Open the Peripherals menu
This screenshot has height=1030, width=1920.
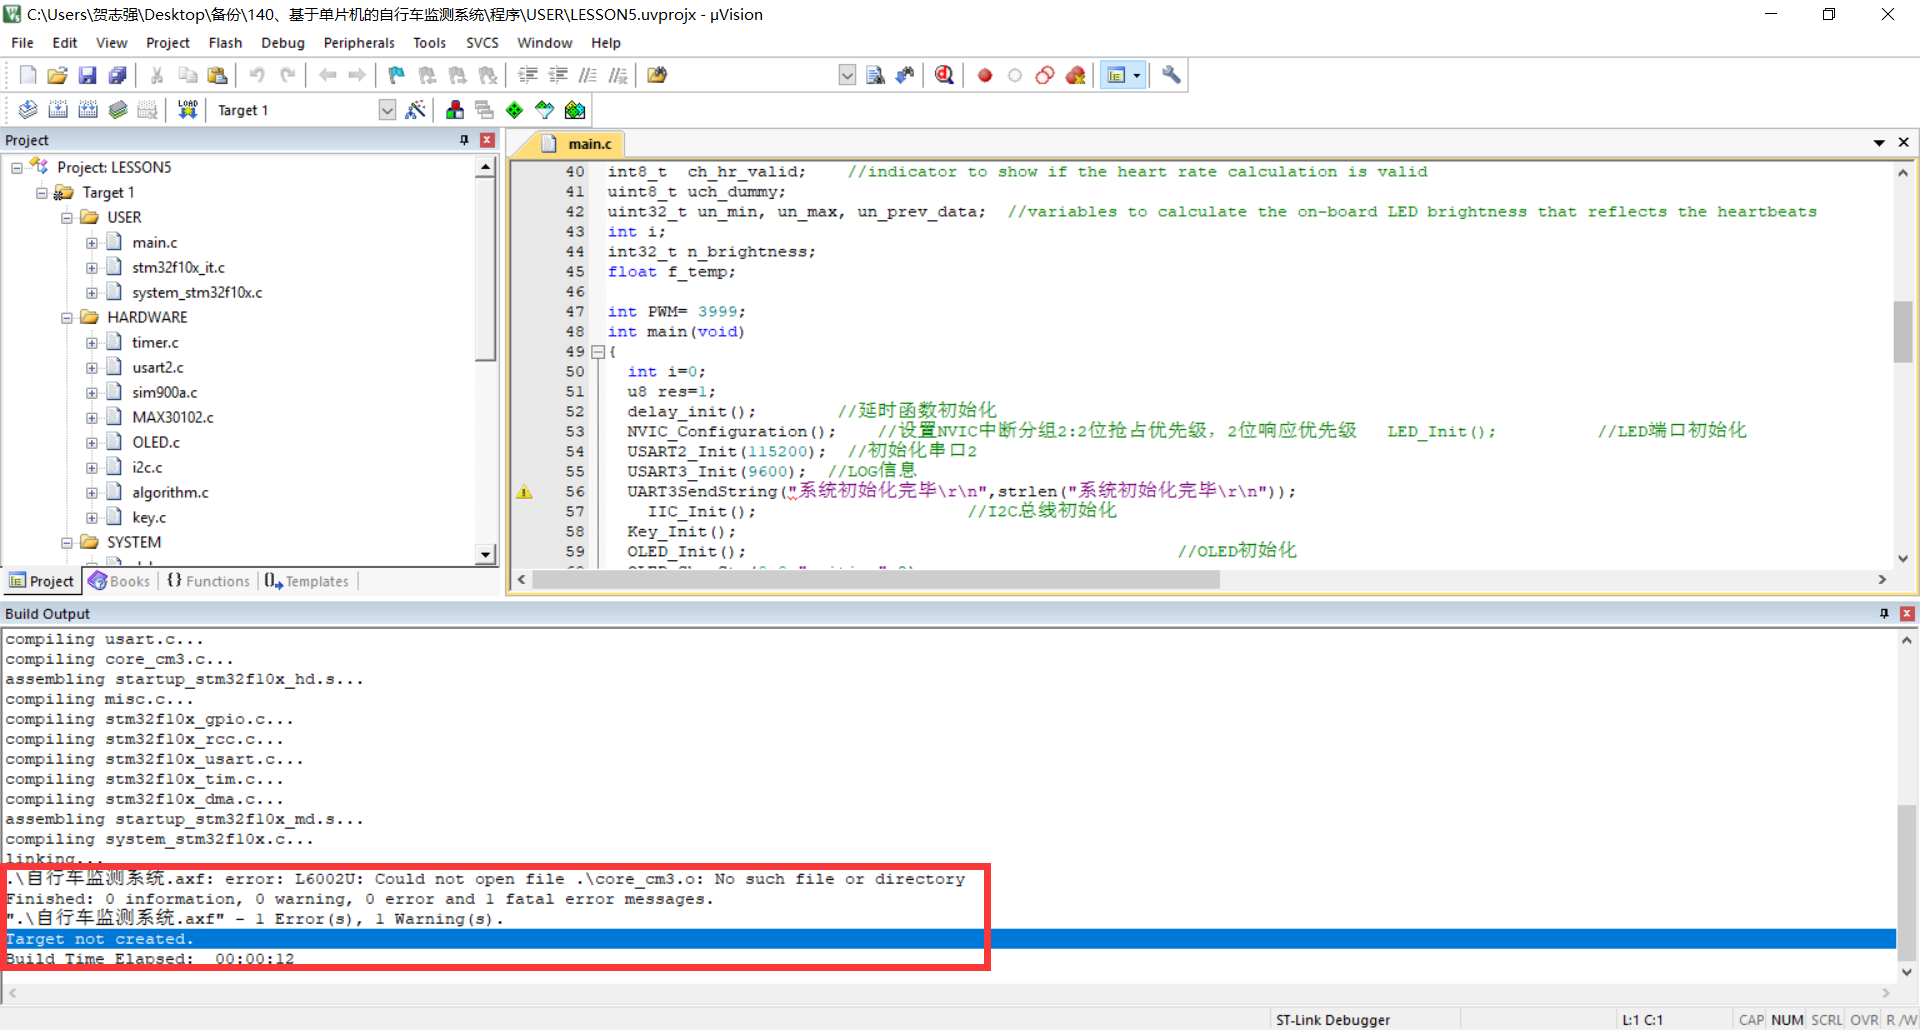pos(359,43)
